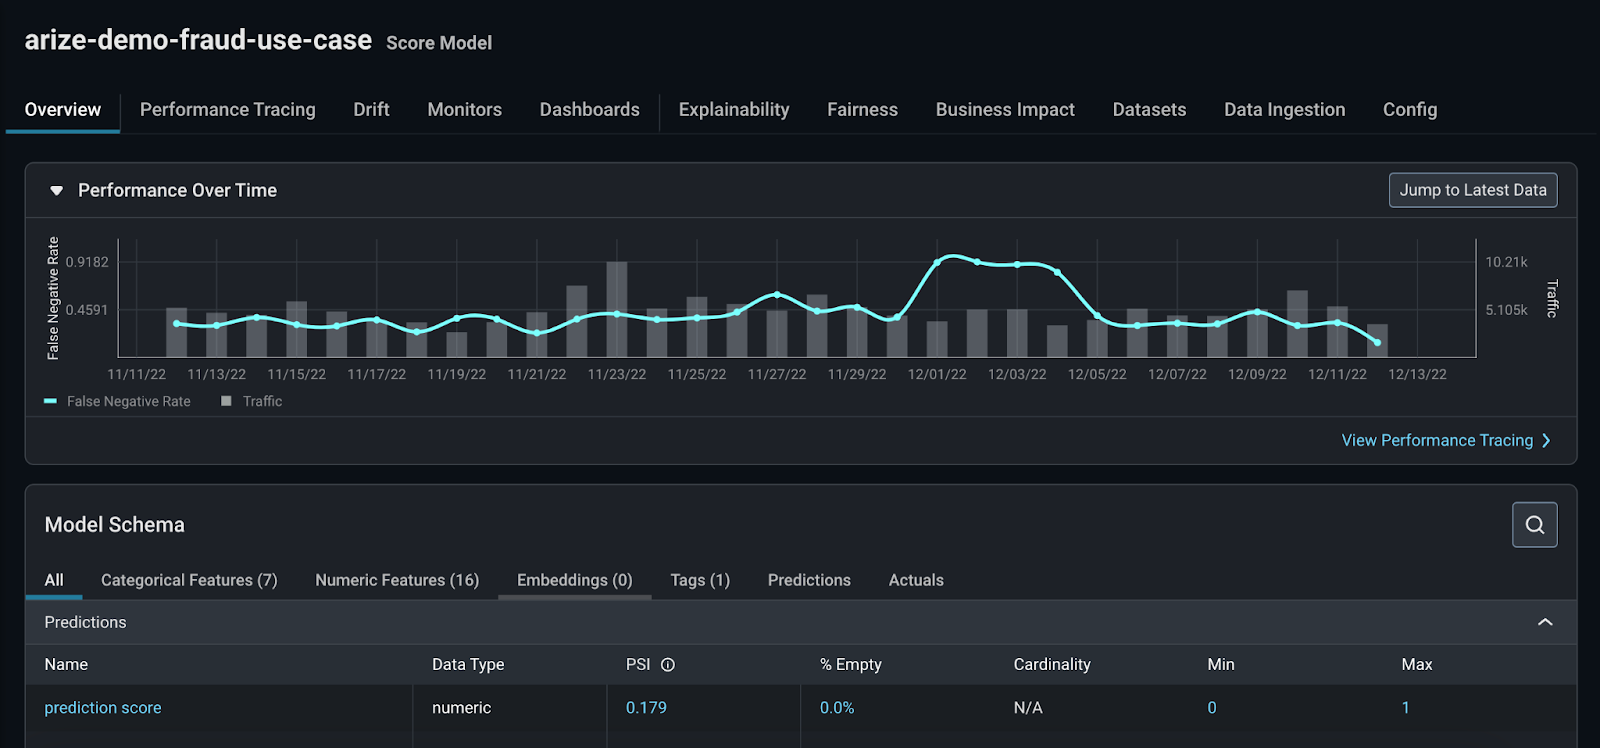Click the PSI info icon
Viewport: 1600px width, 748px height.
pos(668,665)
